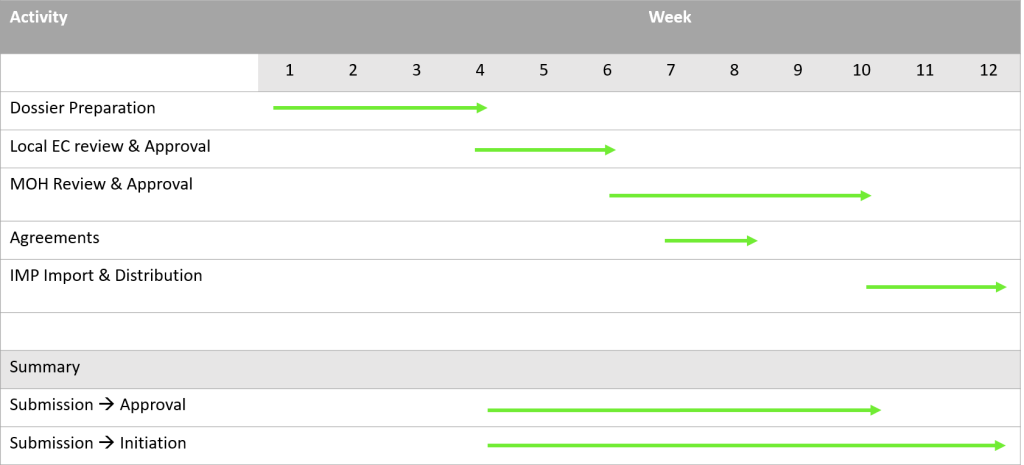Select week 1 column number
This screenshot has width=1024, height=465.
(289, 70)
